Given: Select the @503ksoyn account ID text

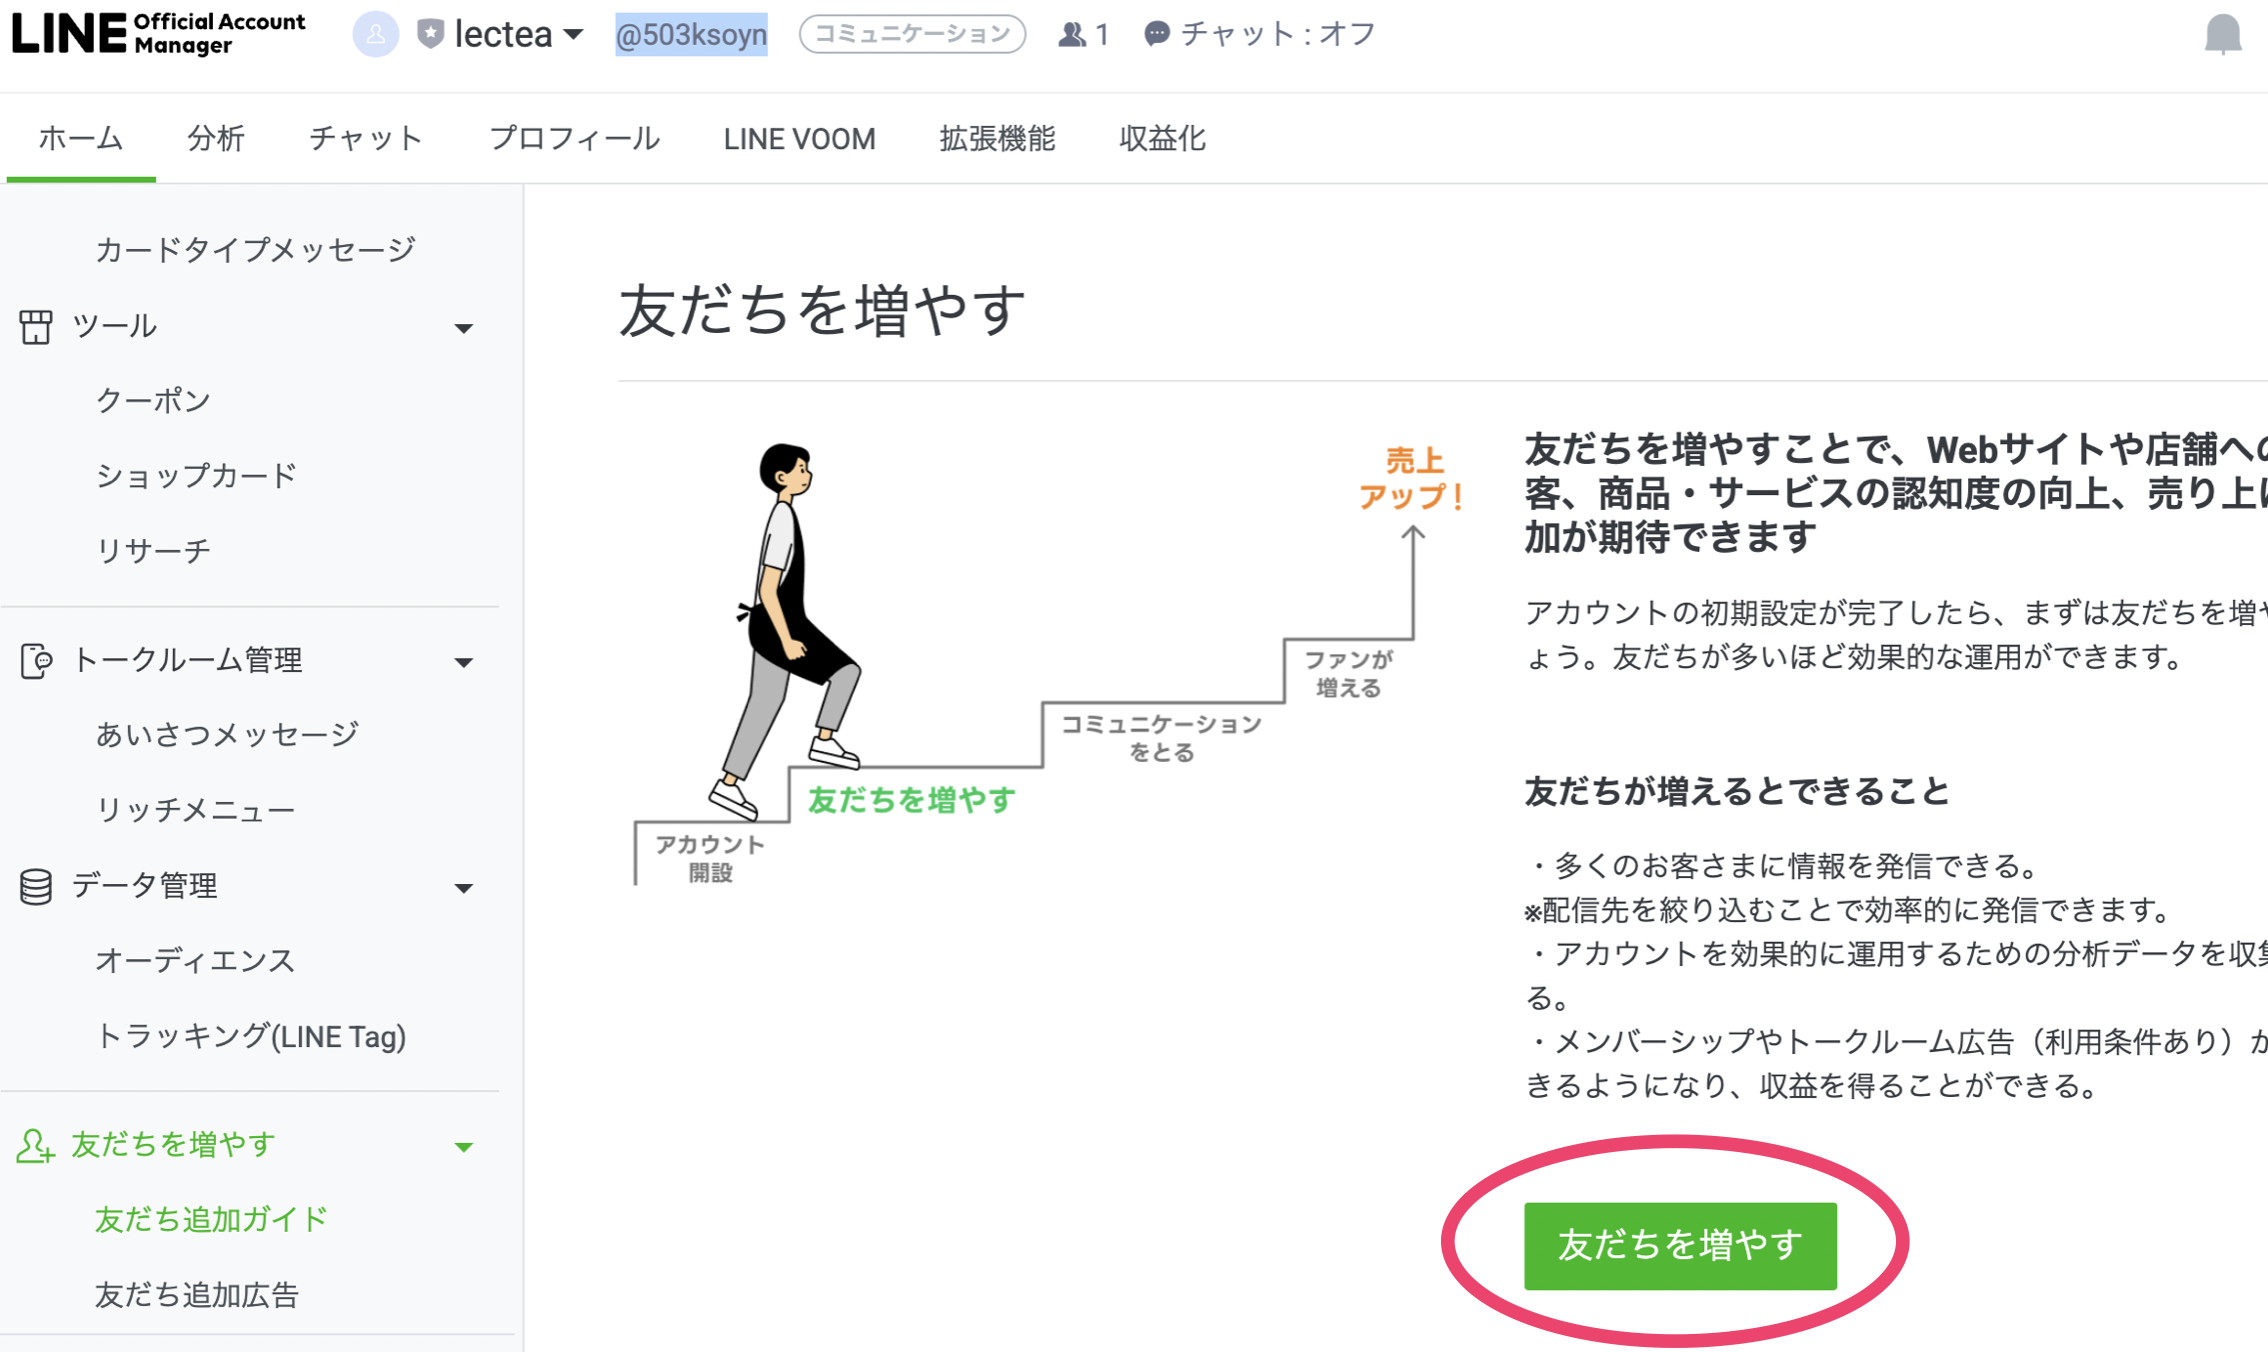Looking at the screenshot, I should tap(691, 33).
